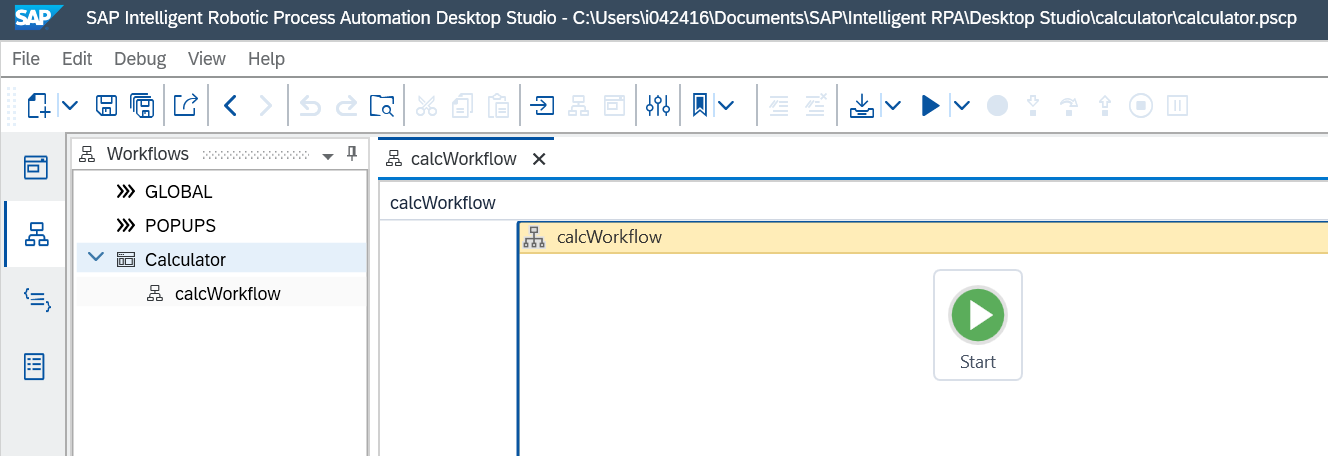Image resolution: width=1328 pixels, height=456 pixels.
Task: Click the circular record breakpoint icon
Action: [x=997, y=105]
